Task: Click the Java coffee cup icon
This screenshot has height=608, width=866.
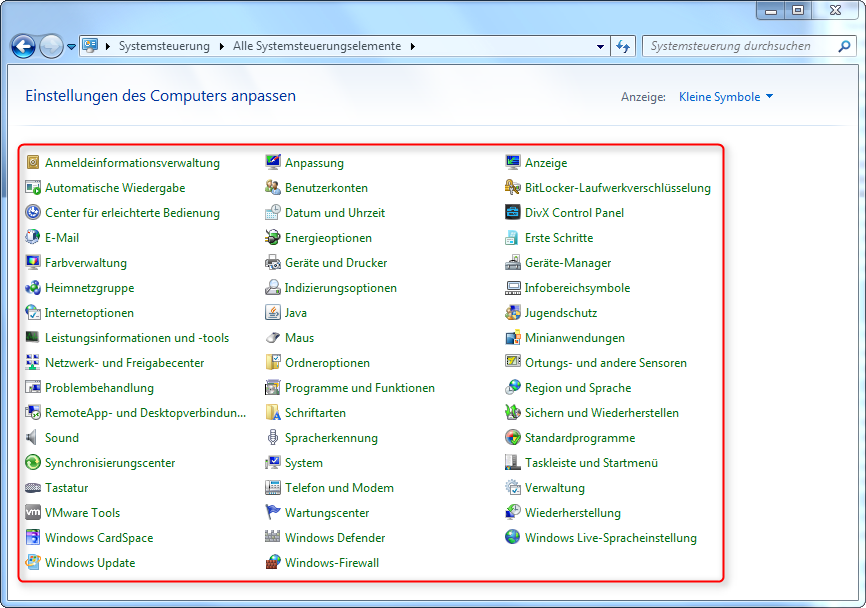Action: tap(273, 313)
